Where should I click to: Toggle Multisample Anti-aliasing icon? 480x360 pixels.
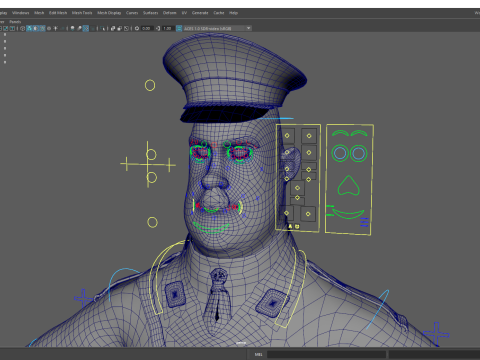pyautogui.click(x=86, y=28)
